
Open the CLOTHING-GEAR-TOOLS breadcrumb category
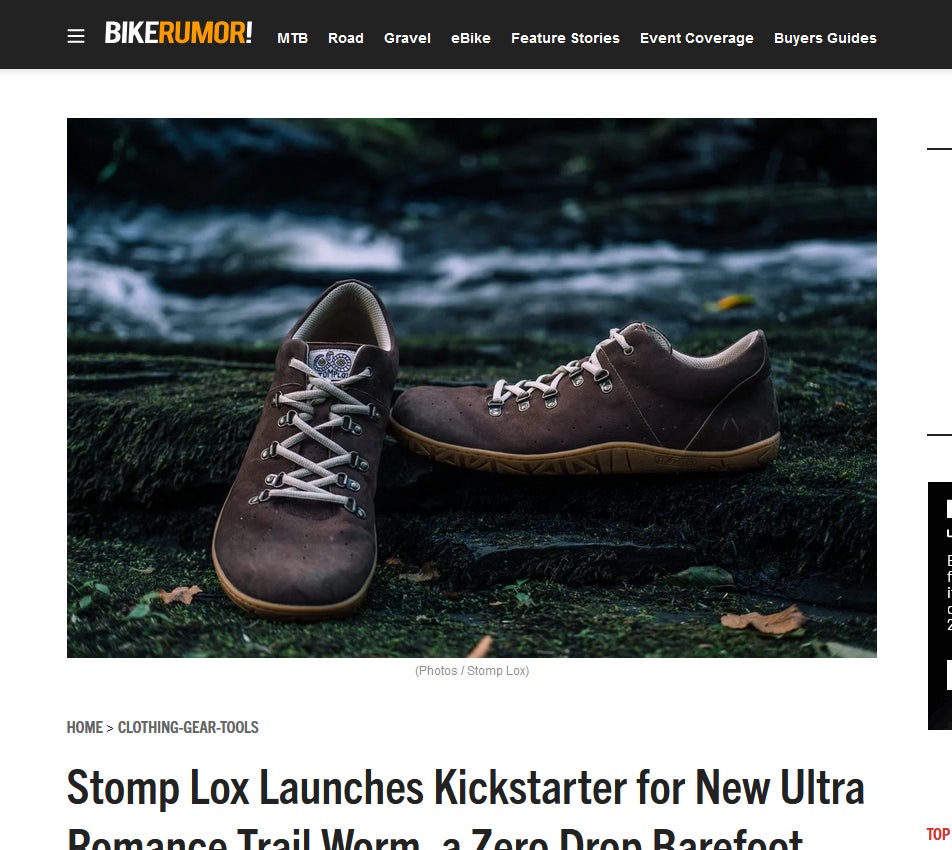(188, 727)
